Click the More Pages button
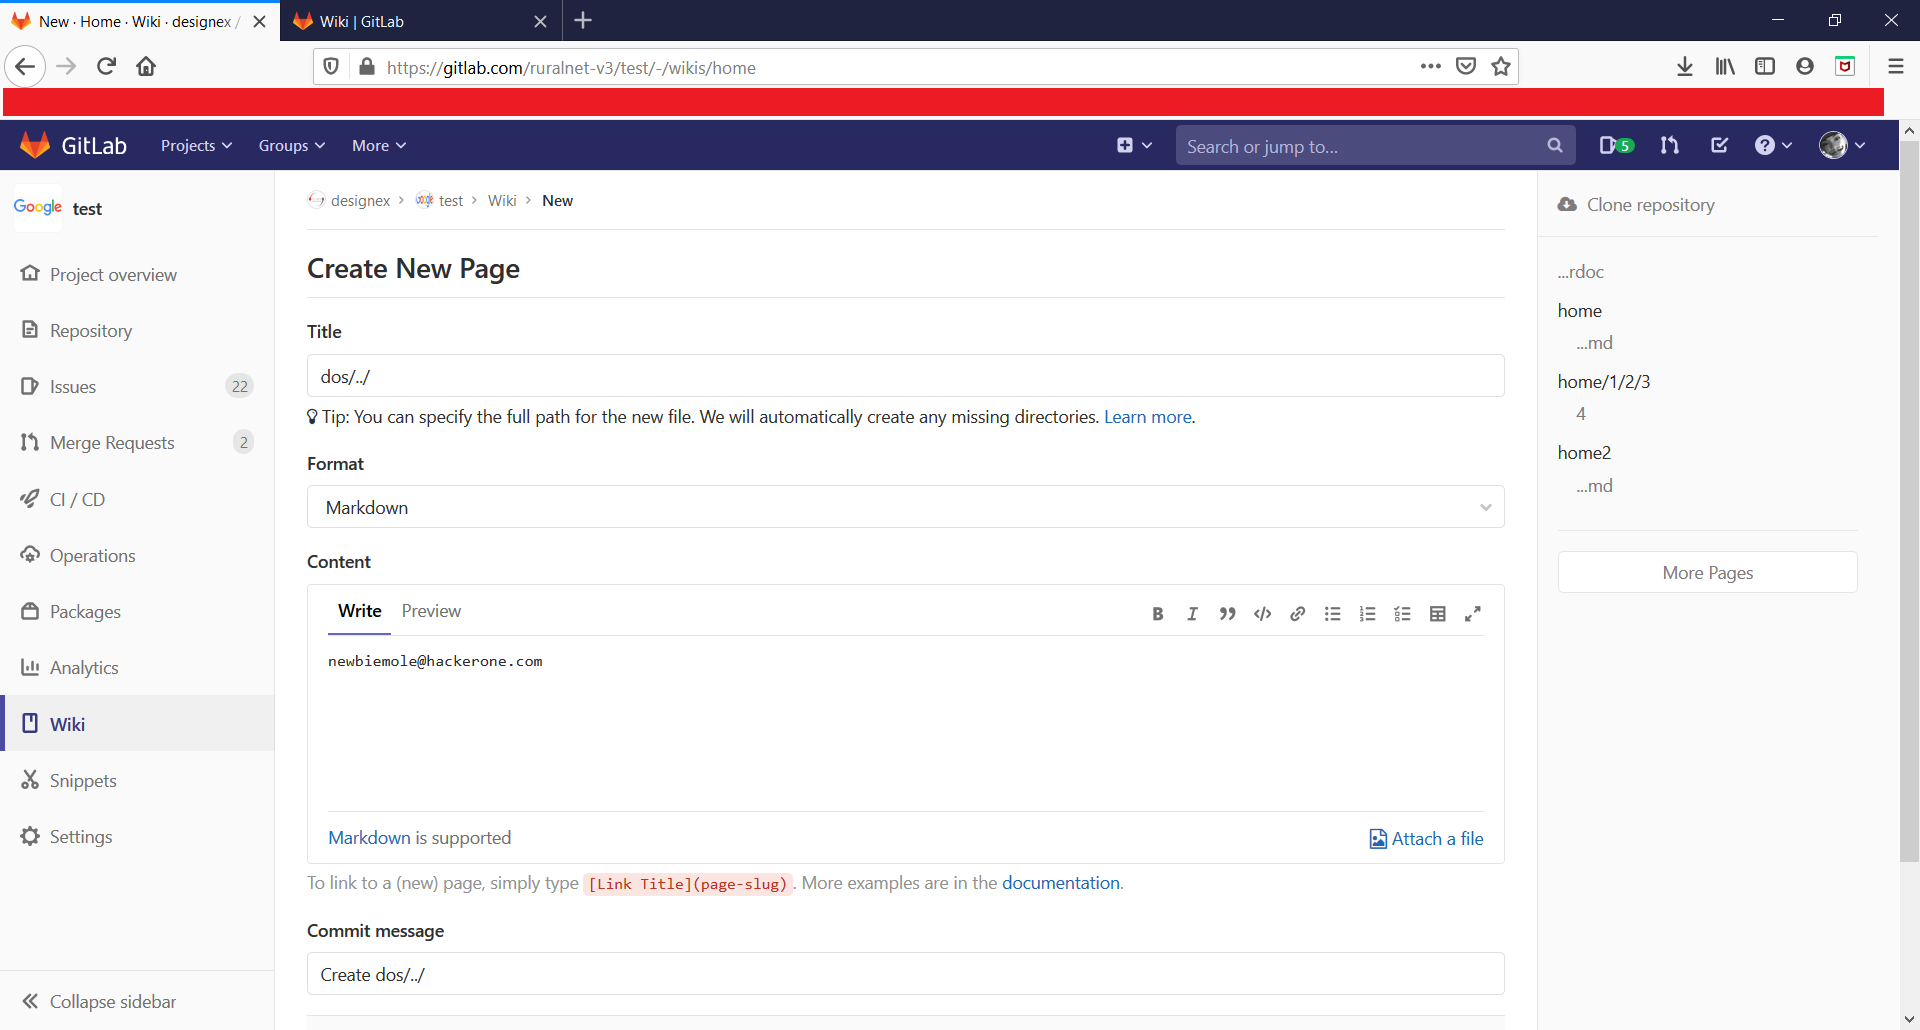The height and width of the screenshot is (1030, 1920). click(1707, 573)
